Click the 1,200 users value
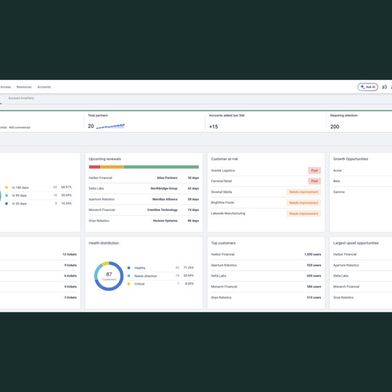 (x=313, y=254)
